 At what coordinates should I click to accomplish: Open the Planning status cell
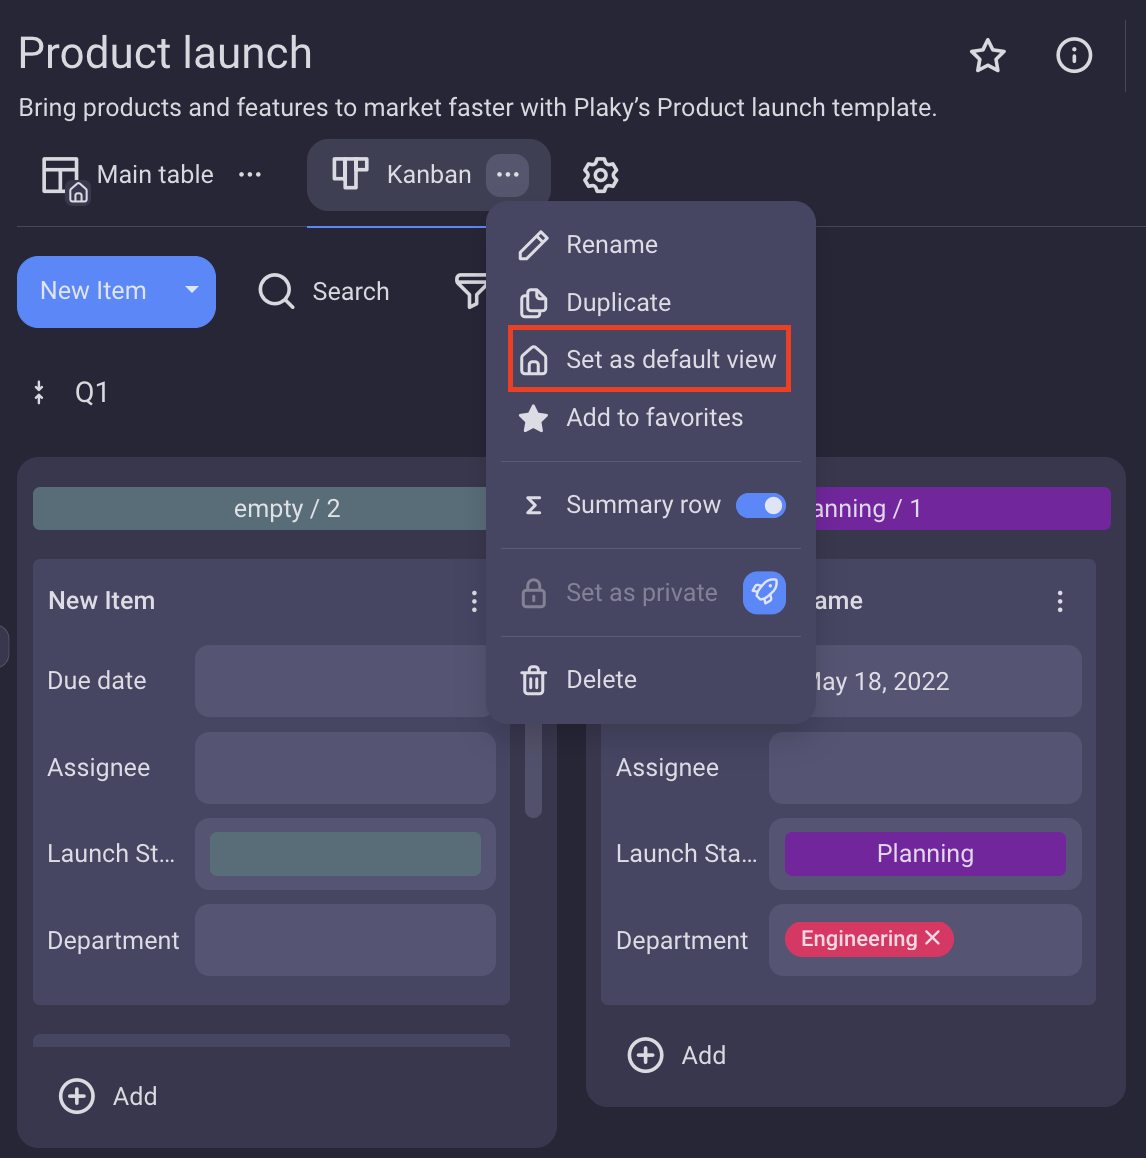tap(925, 854)
